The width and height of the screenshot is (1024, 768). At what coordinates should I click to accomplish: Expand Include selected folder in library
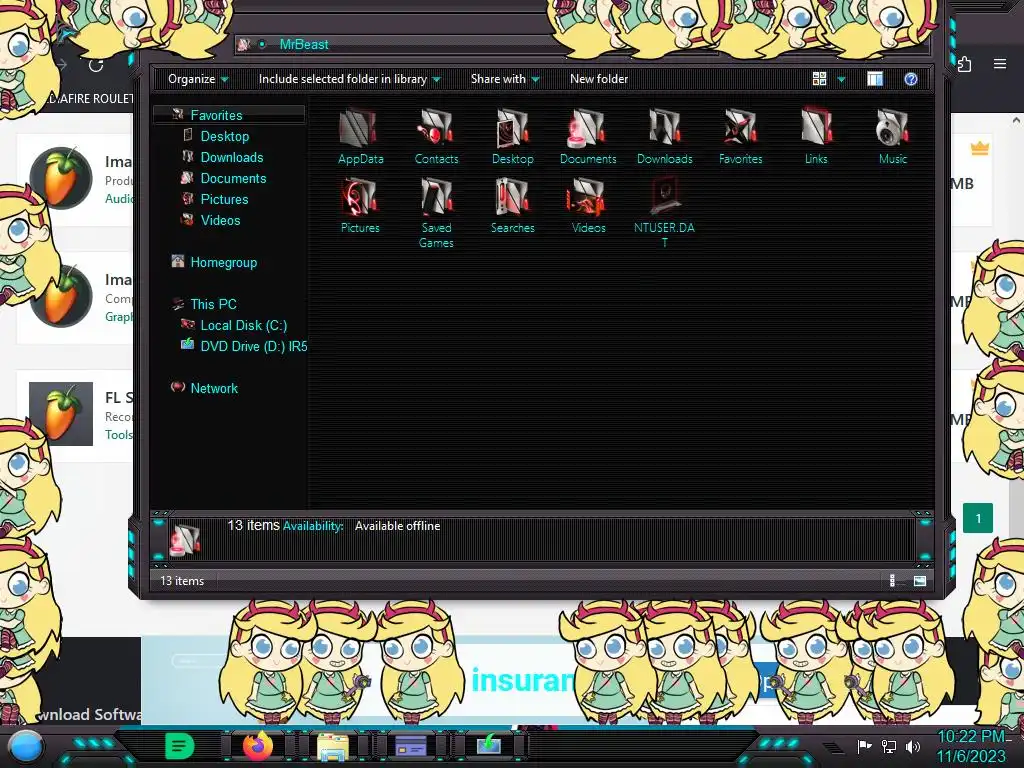pyautogui.click(x=349, y=79)
